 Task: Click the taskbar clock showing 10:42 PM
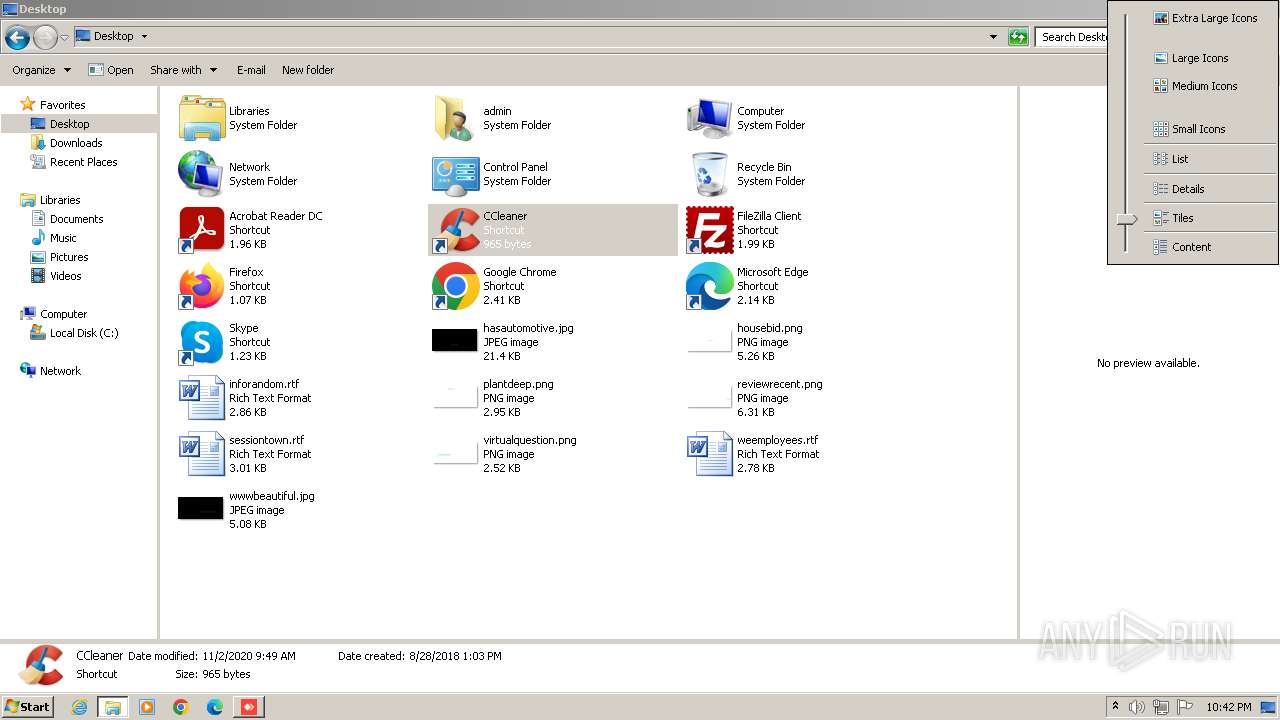(1229, 707)
